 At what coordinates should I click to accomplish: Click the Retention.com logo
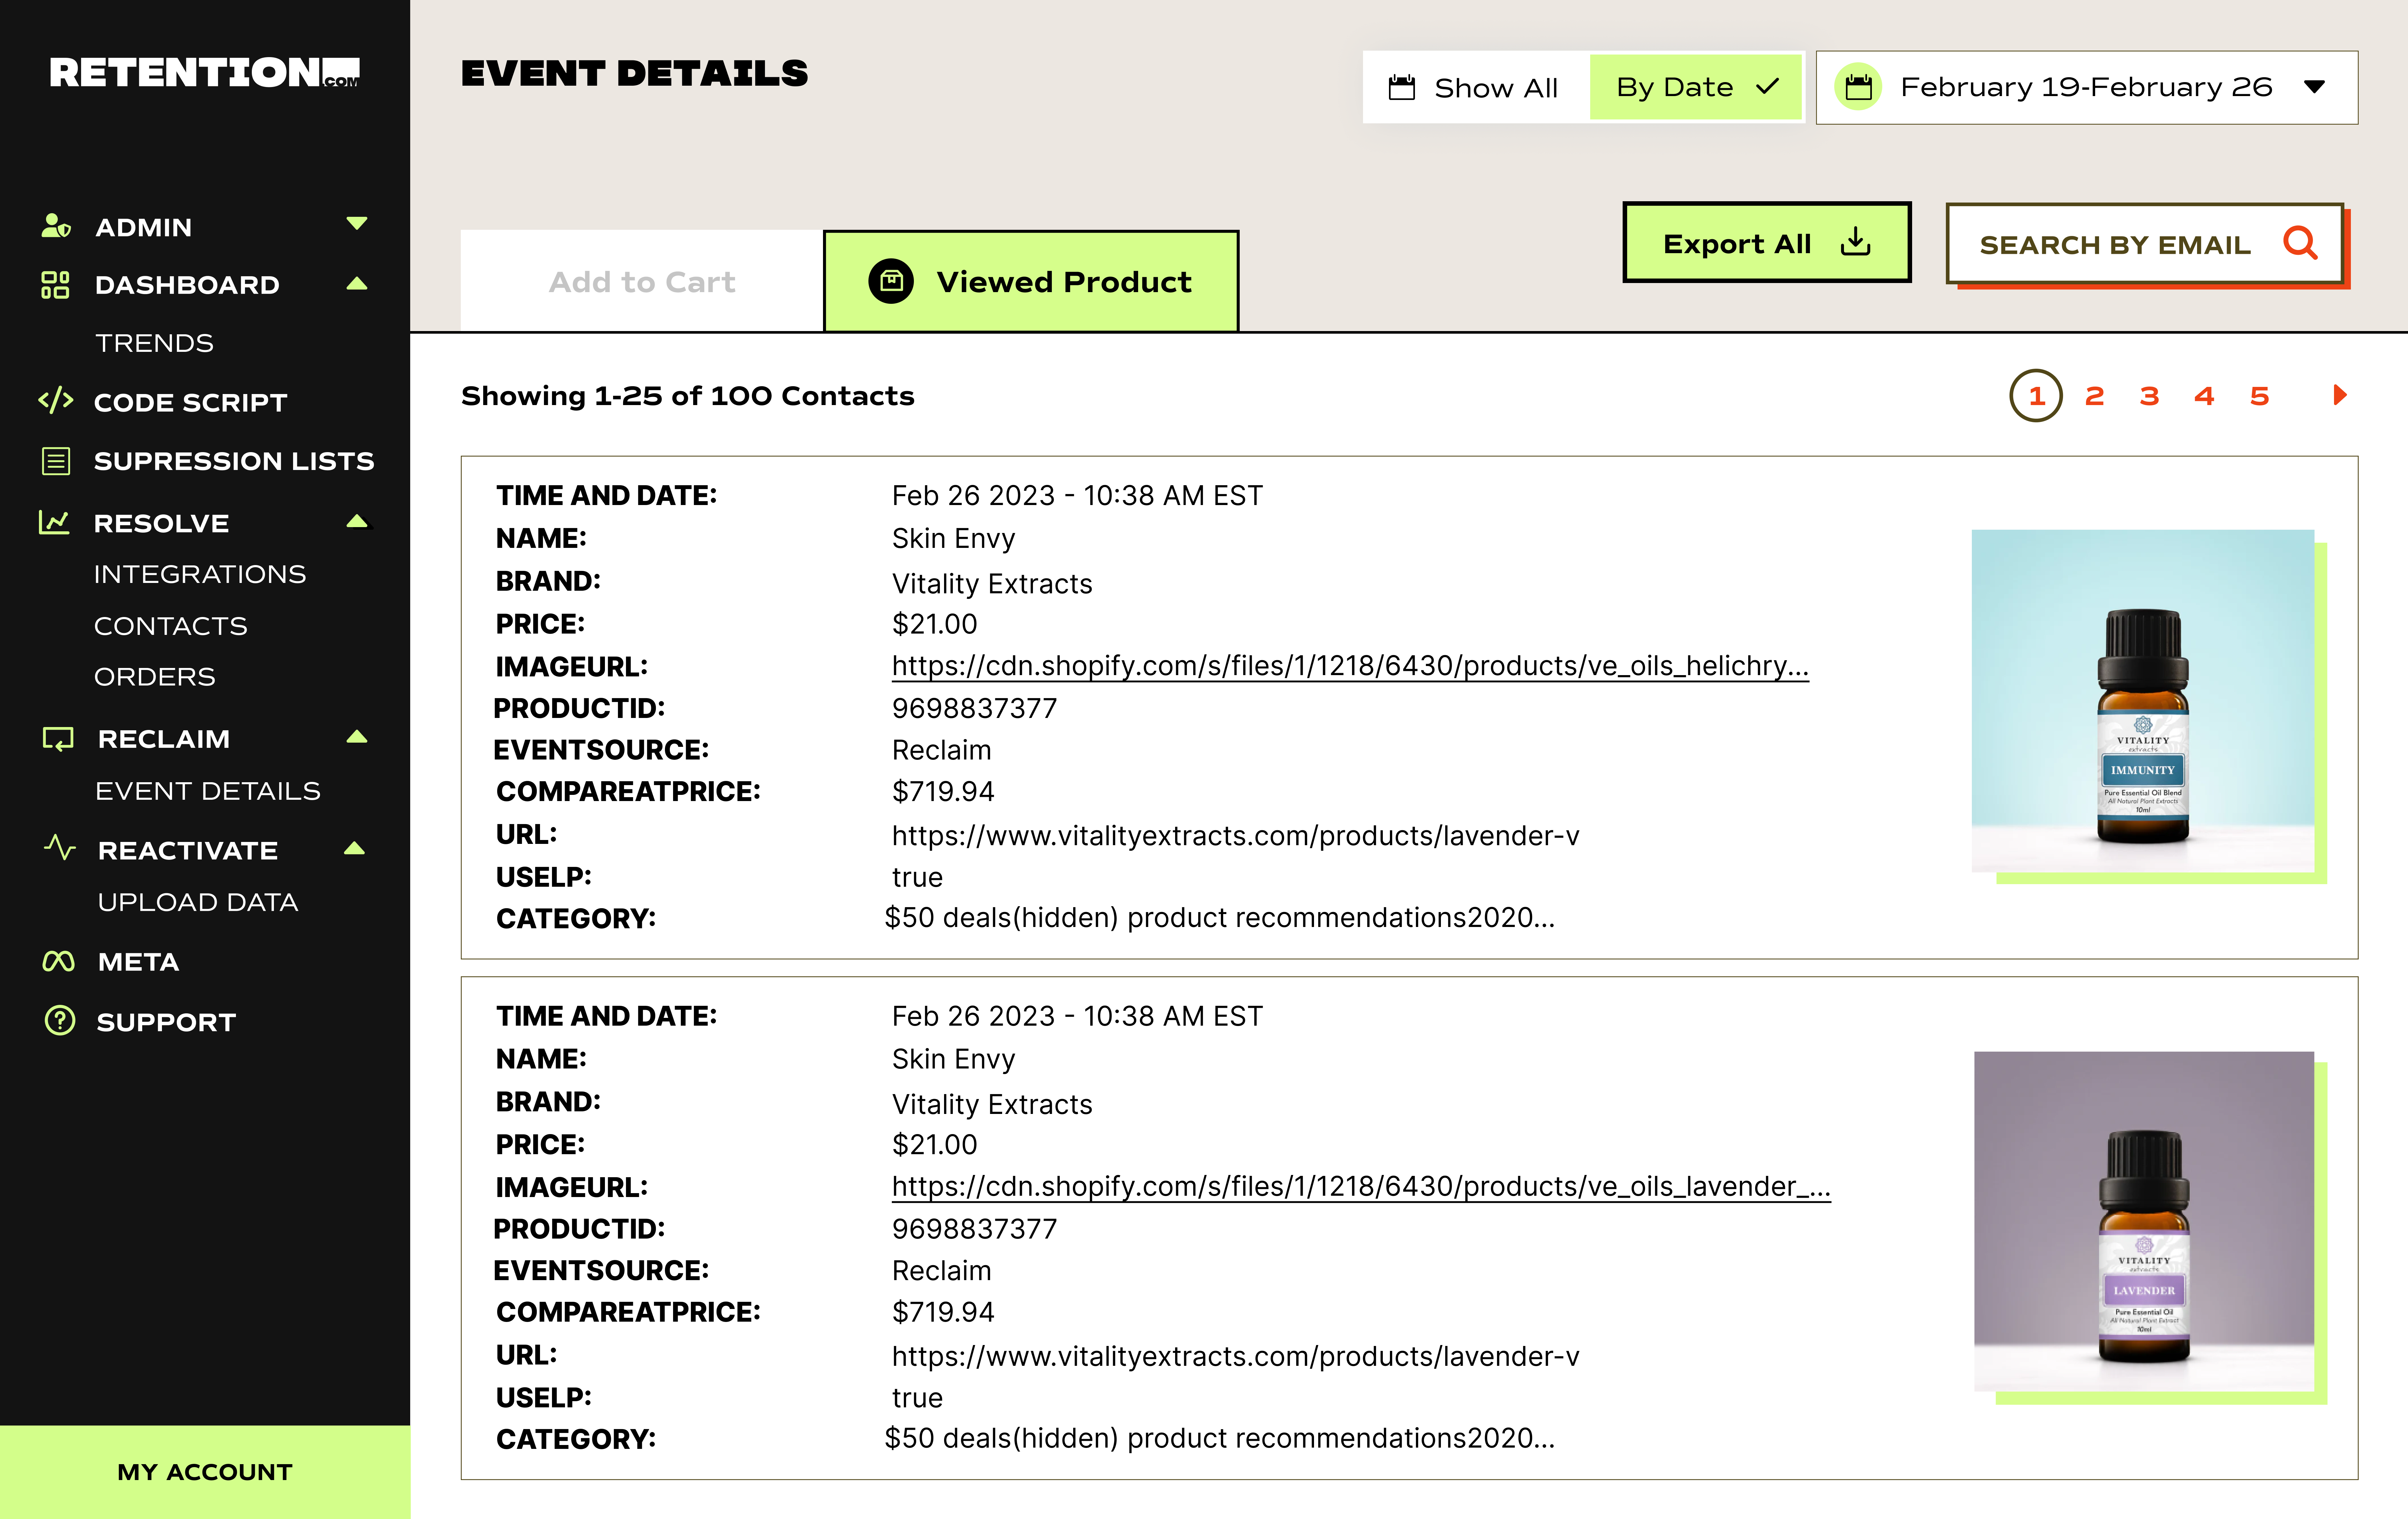pos(205,73)
